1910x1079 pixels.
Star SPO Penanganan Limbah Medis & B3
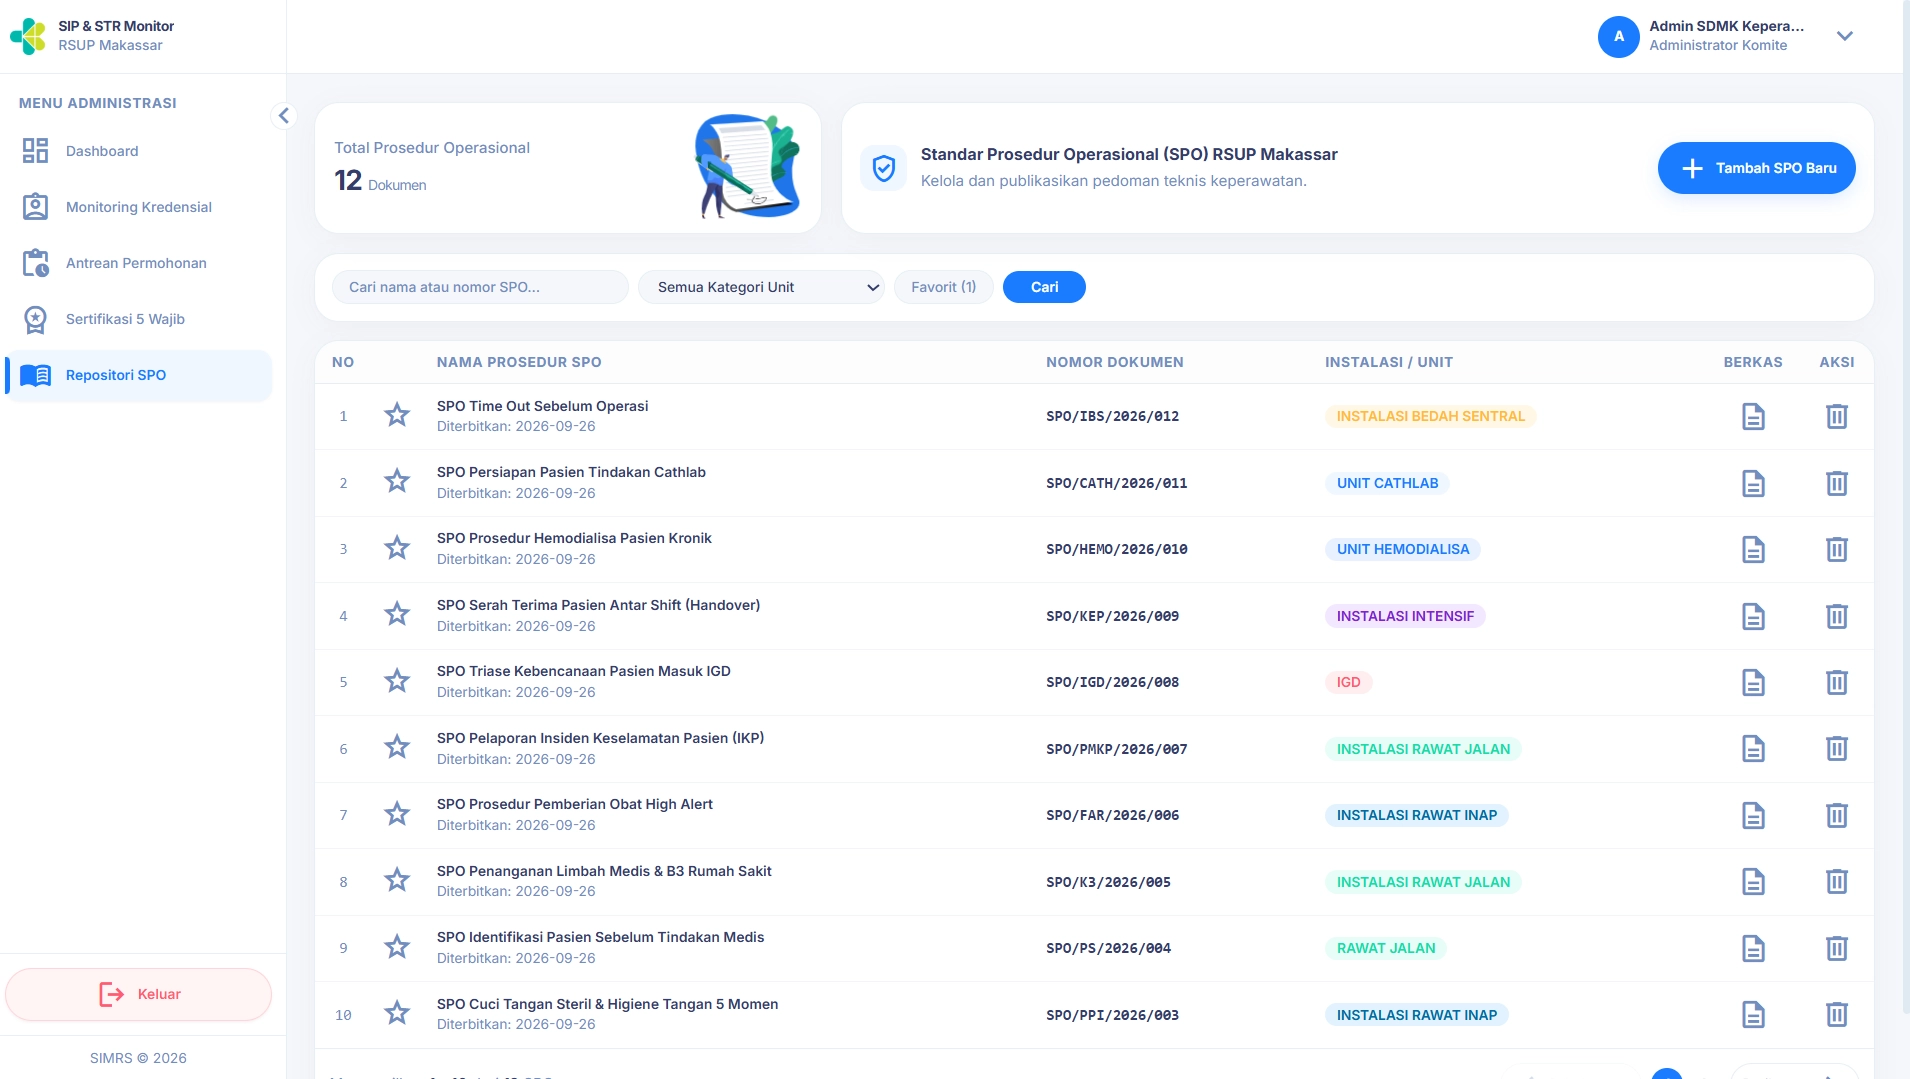tap(397, 879)
